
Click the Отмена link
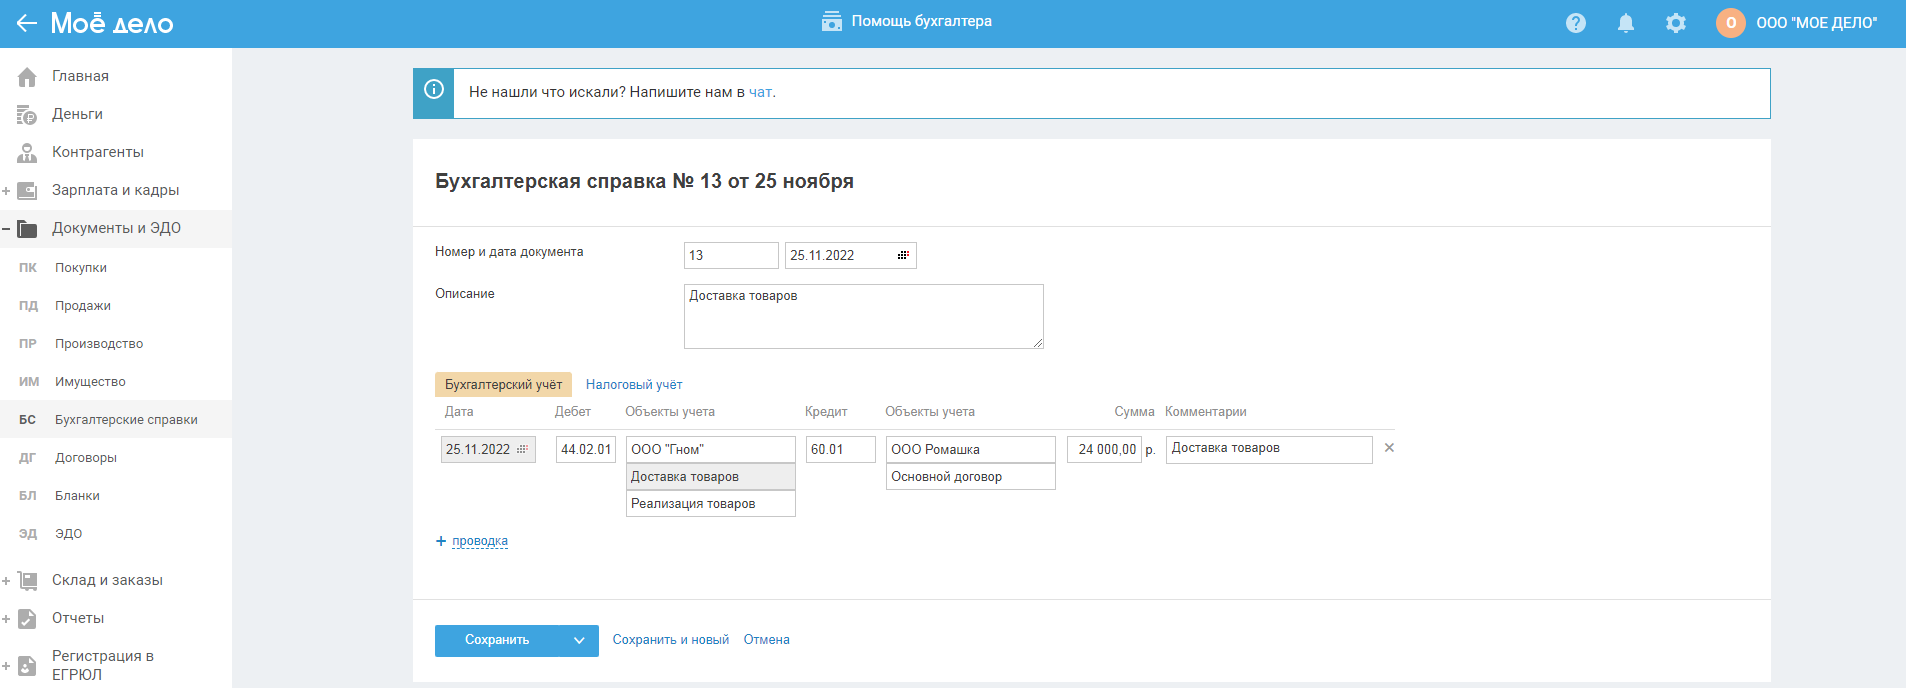point(766,640)
